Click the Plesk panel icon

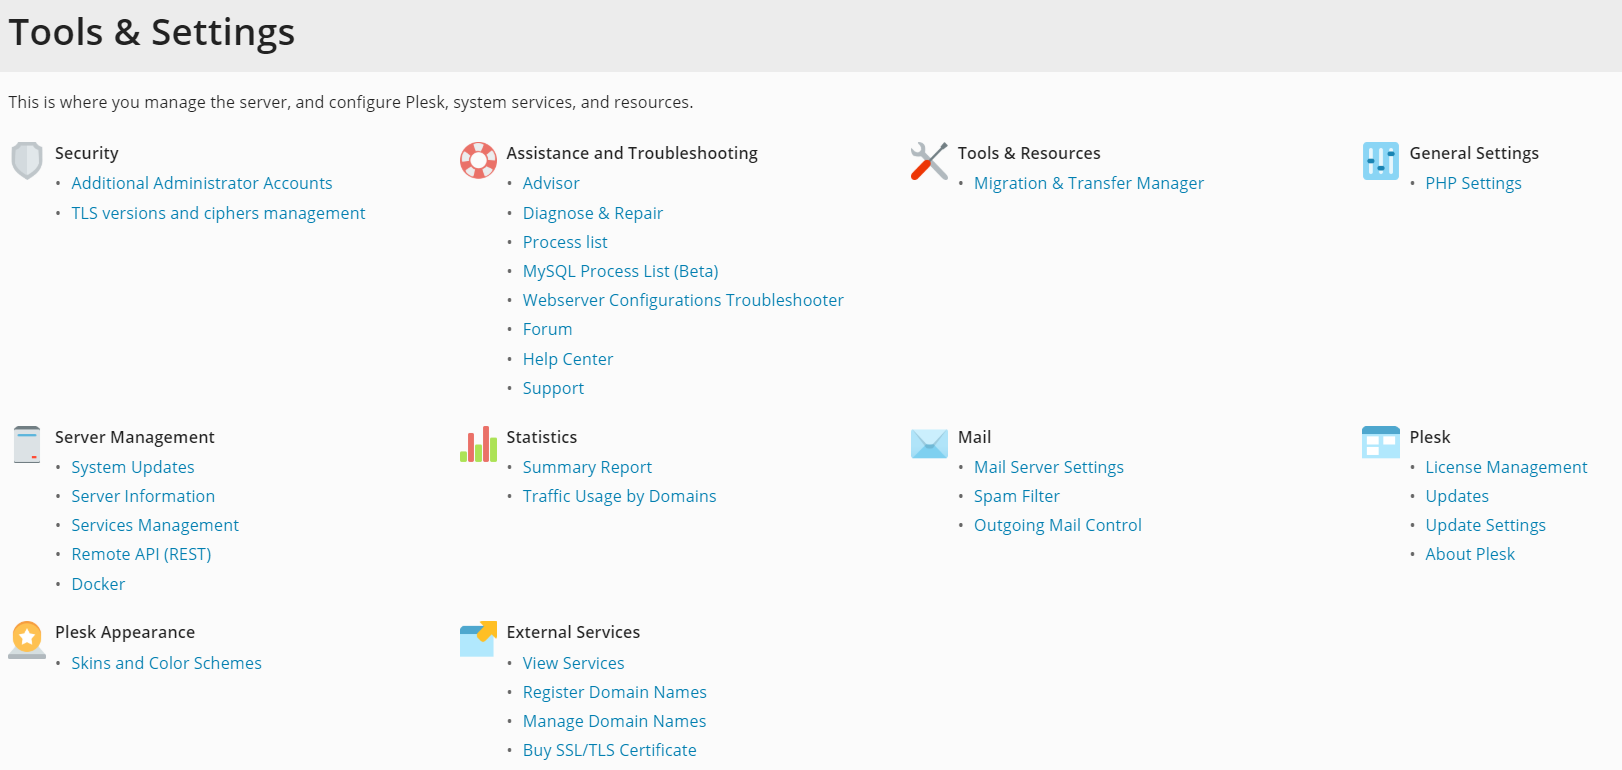click(1381, 442)
